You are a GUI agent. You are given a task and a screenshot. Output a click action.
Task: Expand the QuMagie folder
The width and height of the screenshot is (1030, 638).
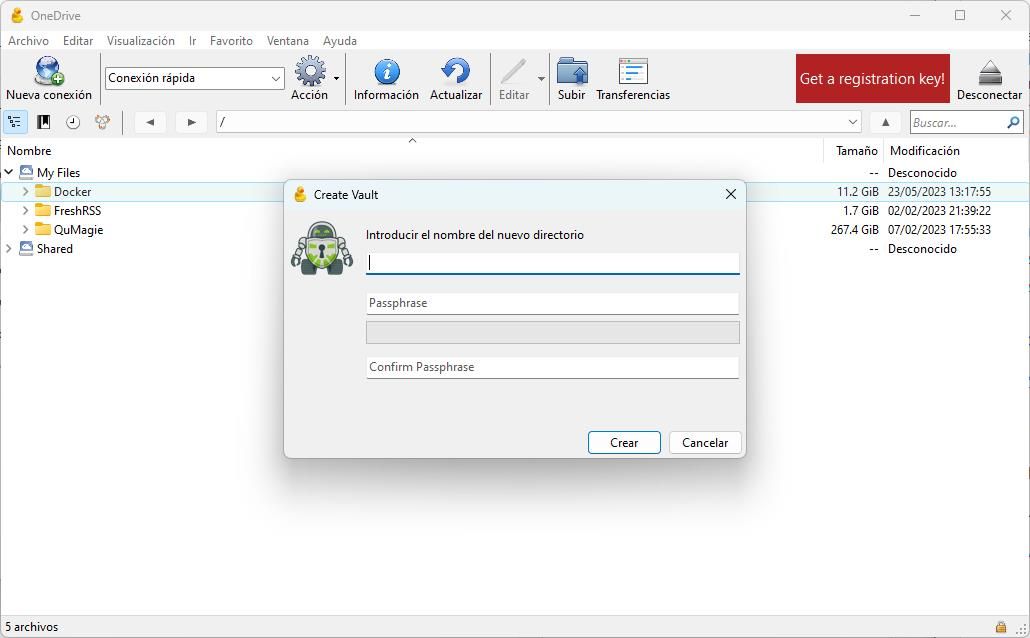[x=25, y=229]
